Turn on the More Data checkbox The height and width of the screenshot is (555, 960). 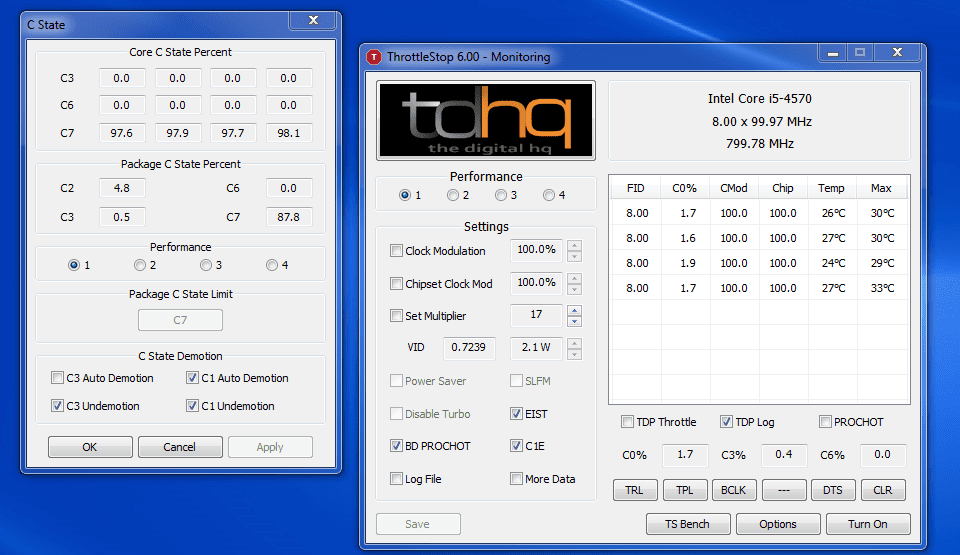coord(516,478)
